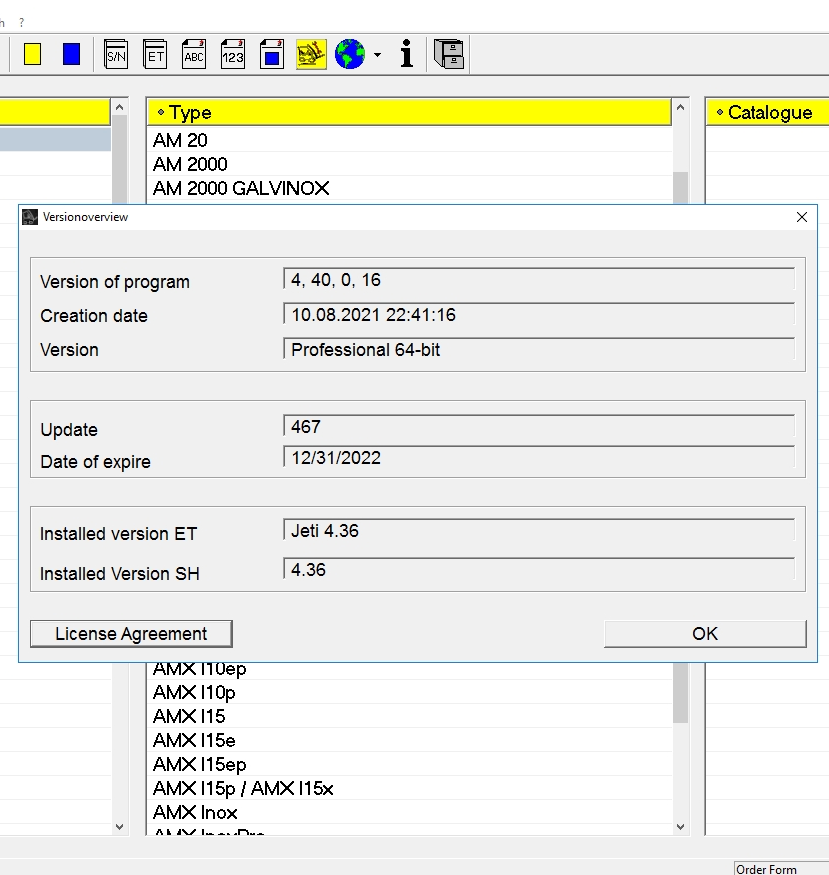Click the 'Jeti 4.36' installed ET field
The width and height of the screenshot is (829, 875).
click(x=539, y=531)
